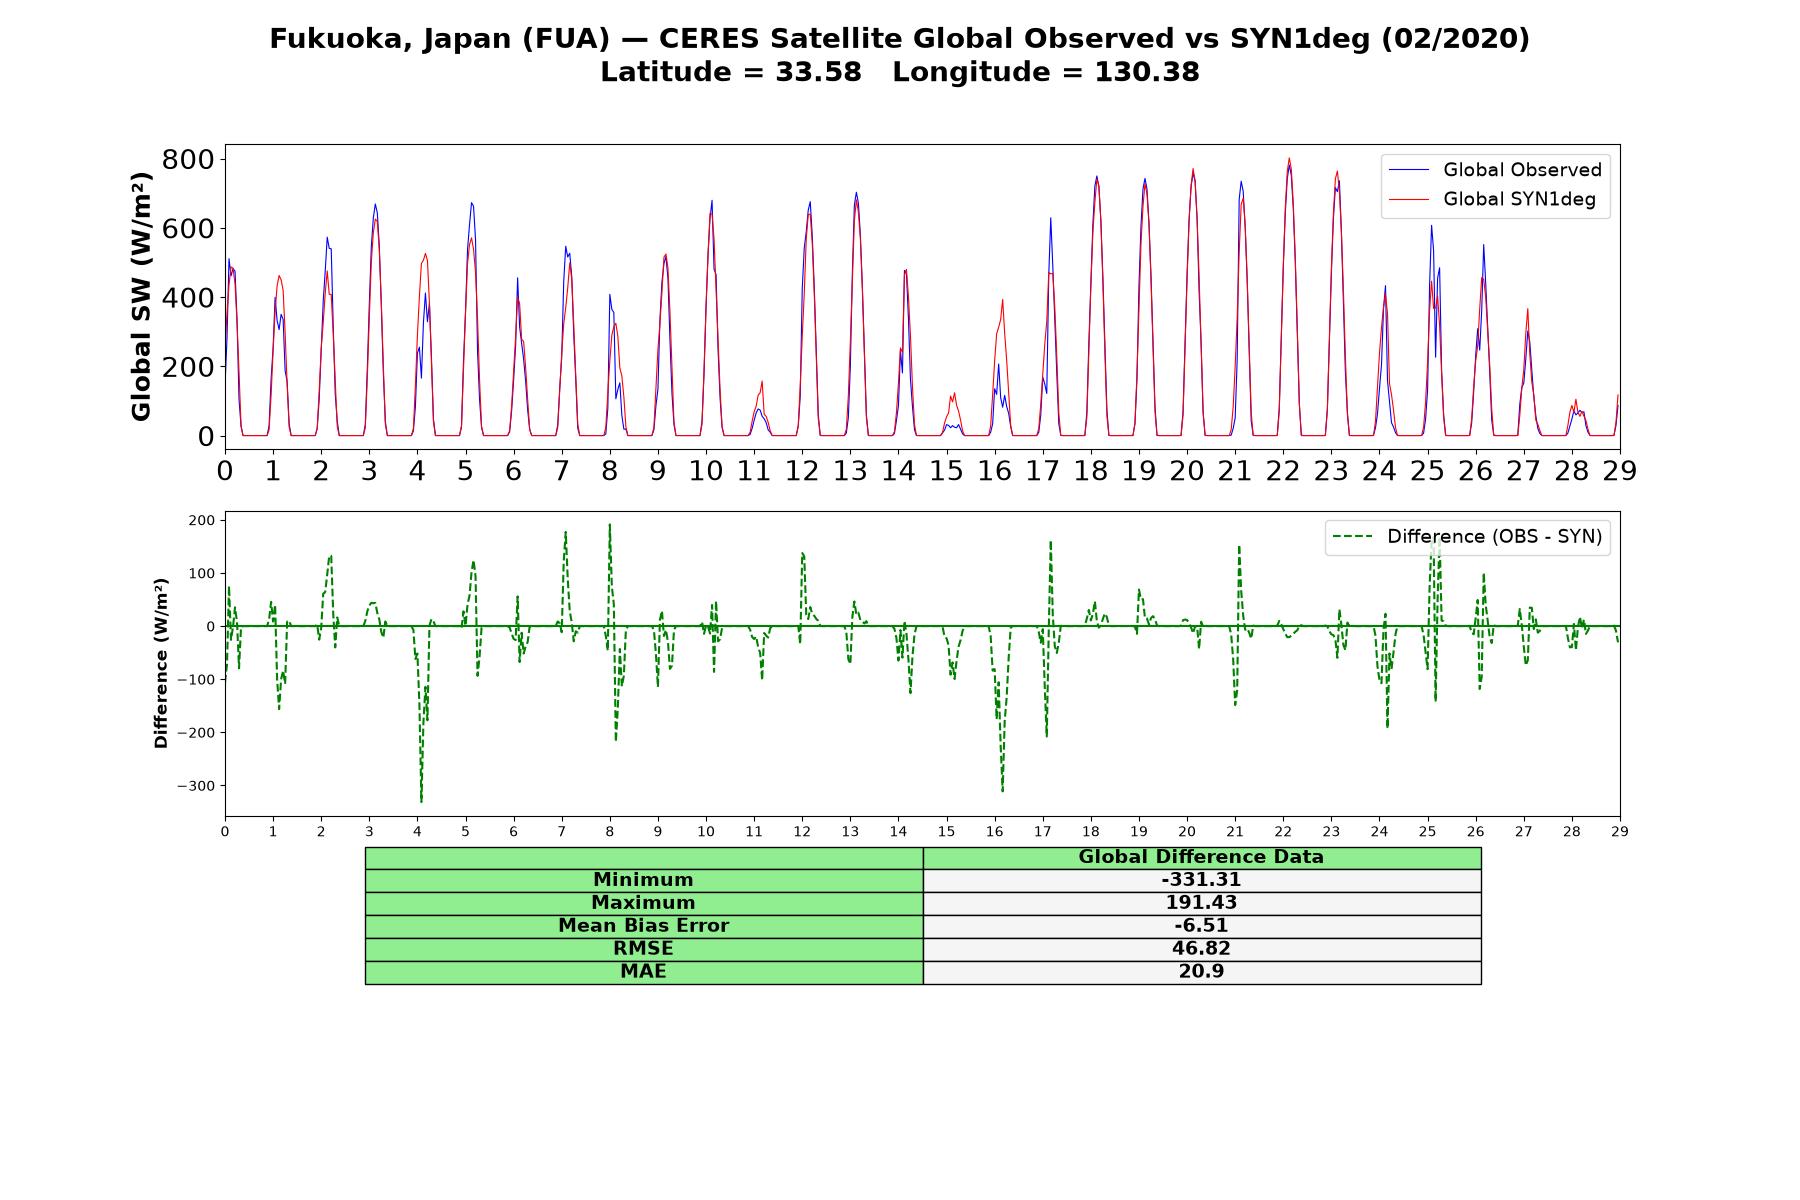The width and height of the screenshot is (1800, 1200).
Task: Select the Minimum value cell -331.31
Action: (x=1201, y=880)
